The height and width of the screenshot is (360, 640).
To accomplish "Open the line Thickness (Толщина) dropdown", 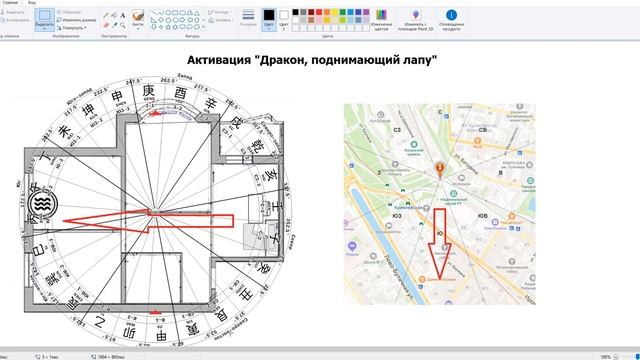I will 248,20.
